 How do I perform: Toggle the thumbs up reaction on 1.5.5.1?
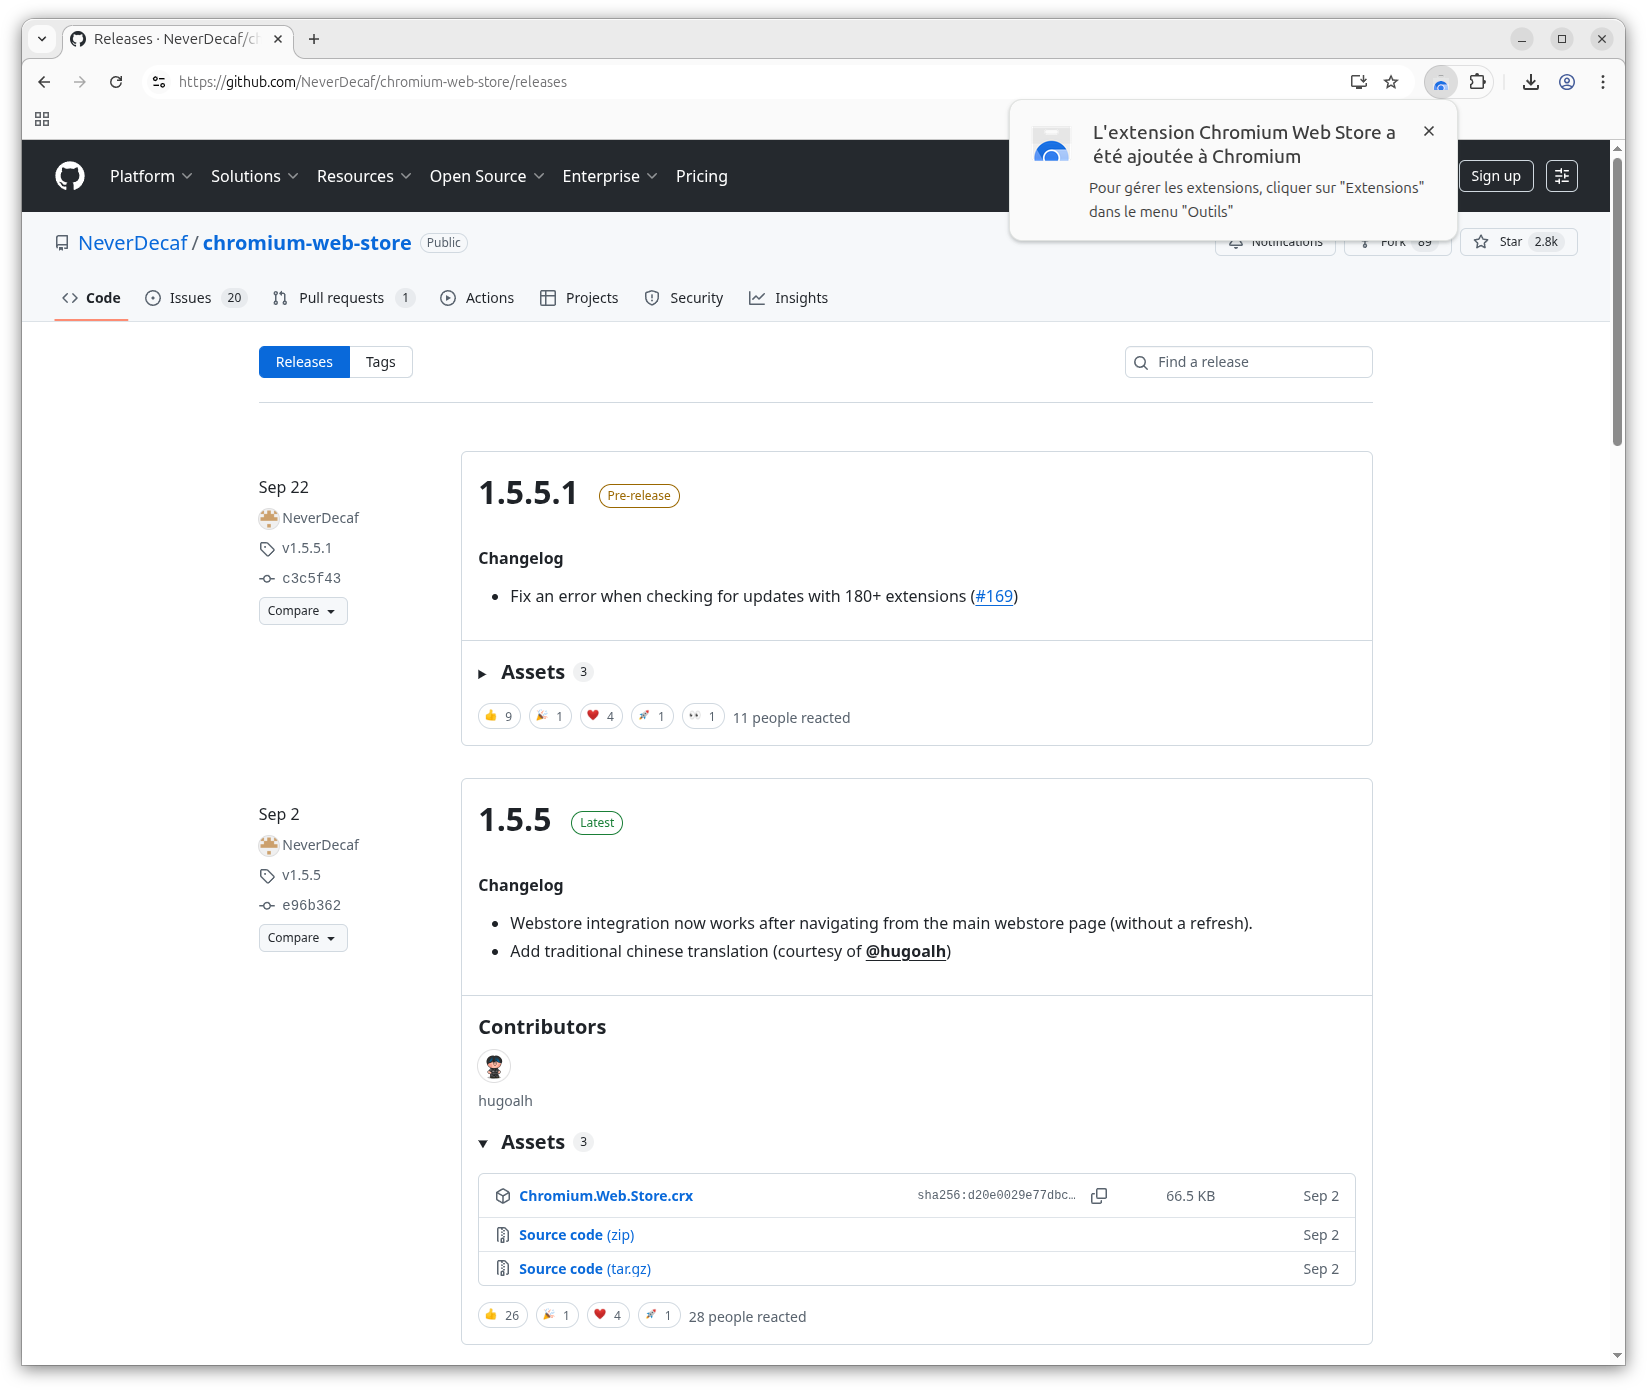pos(499,716)
